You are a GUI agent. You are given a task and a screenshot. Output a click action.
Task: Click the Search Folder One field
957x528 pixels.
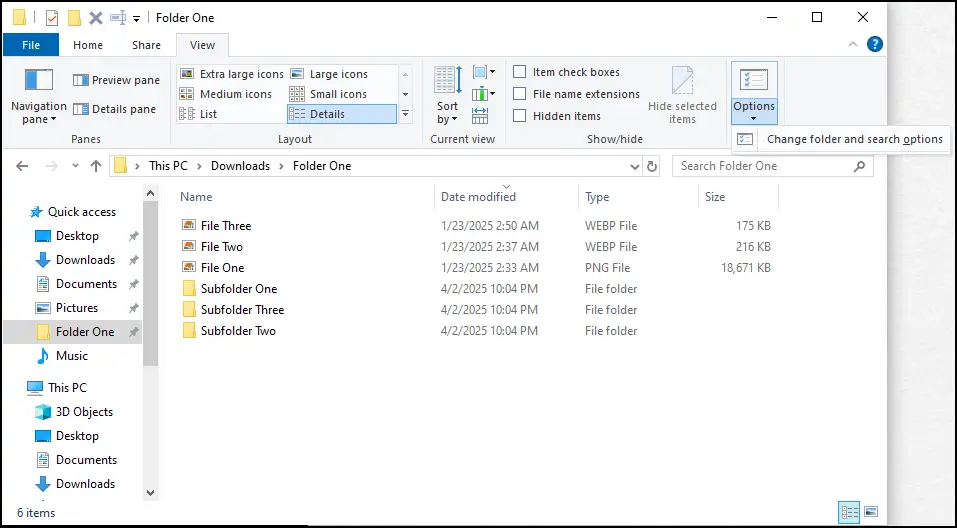pos(773,166)
